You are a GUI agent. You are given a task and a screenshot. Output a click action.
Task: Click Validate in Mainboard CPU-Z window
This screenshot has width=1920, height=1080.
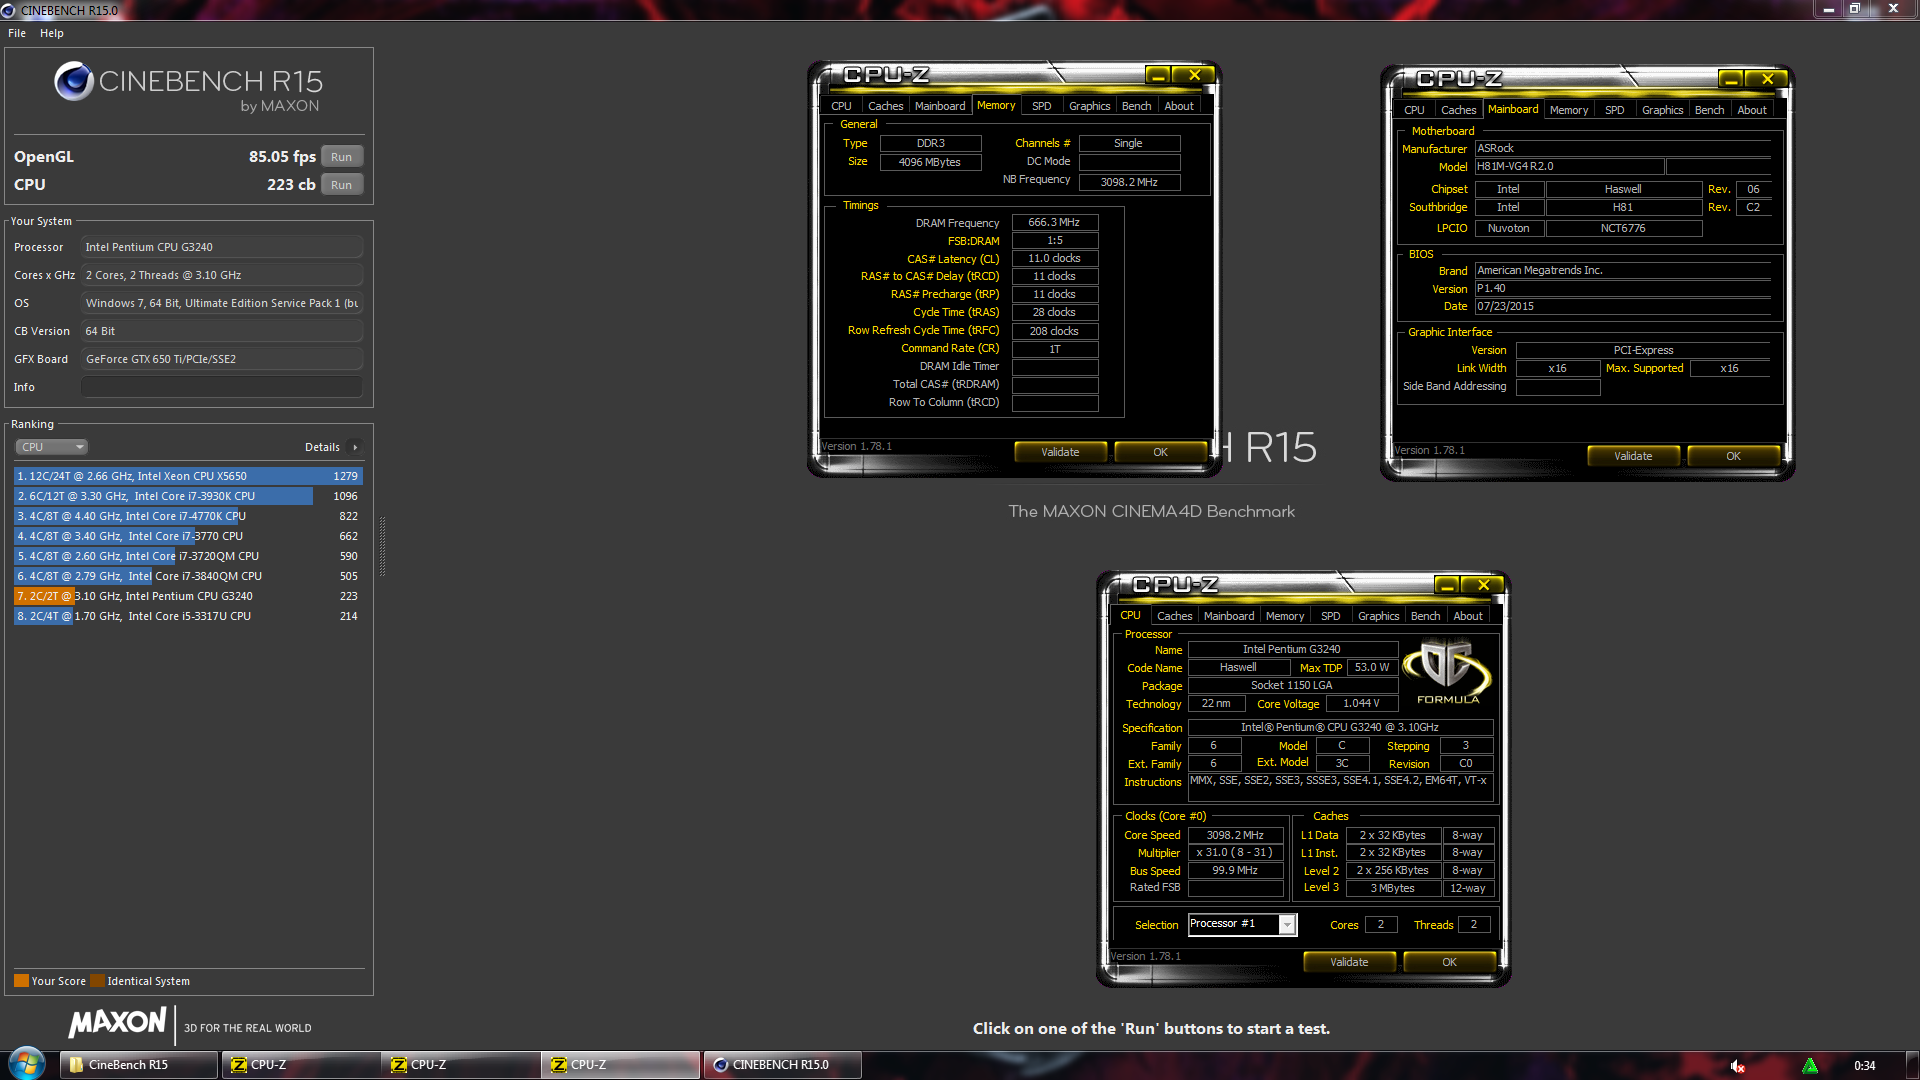click(x=1633, y=456)
